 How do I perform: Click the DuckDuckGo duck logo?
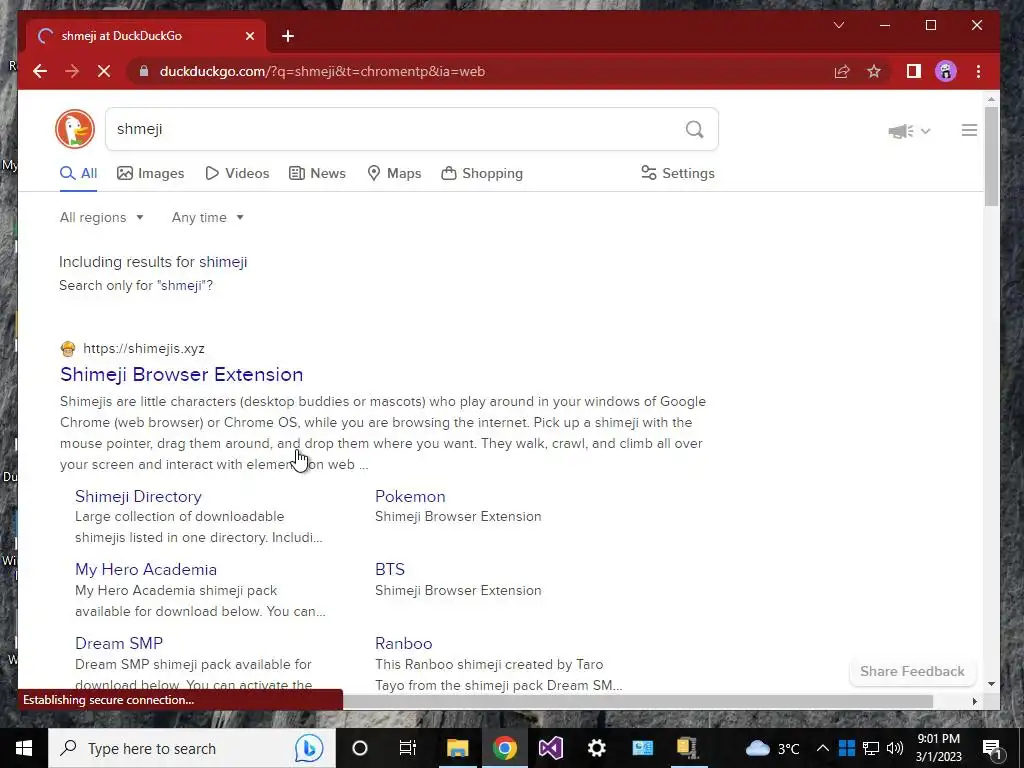tap(75, 129)
